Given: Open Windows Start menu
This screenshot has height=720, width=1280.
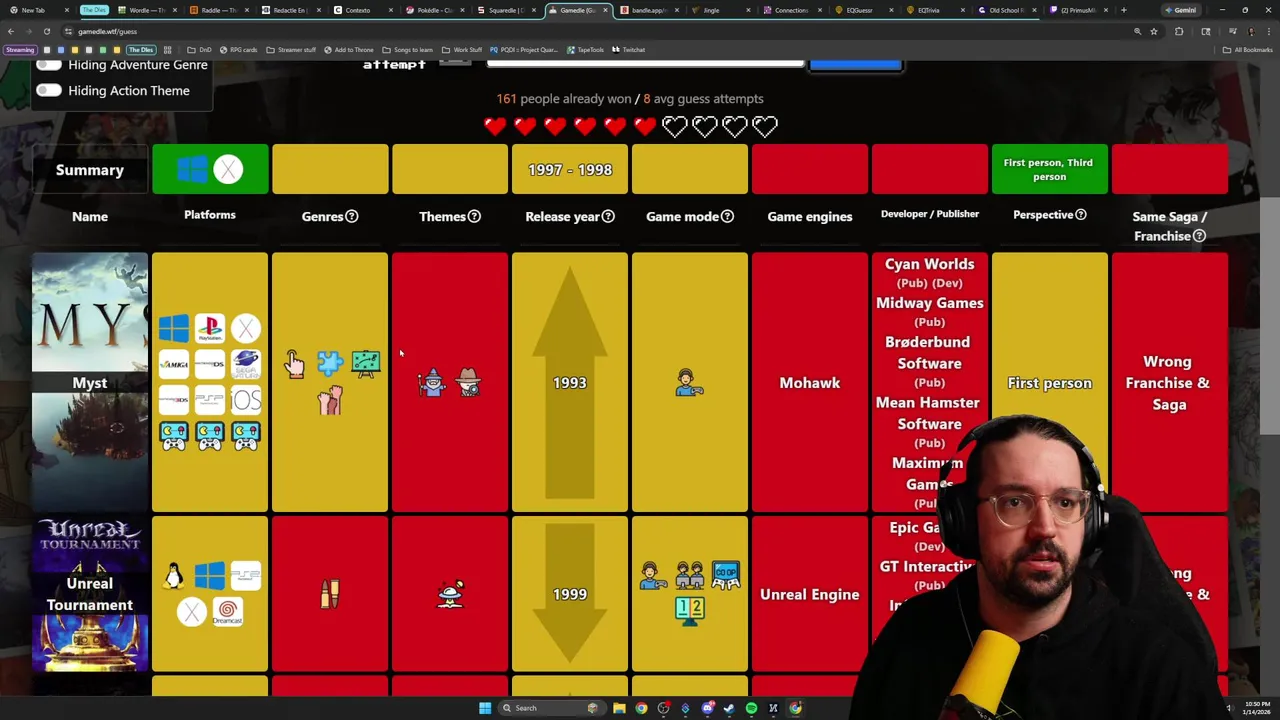Looking at the screenshot, I should (x=485, y=708).
